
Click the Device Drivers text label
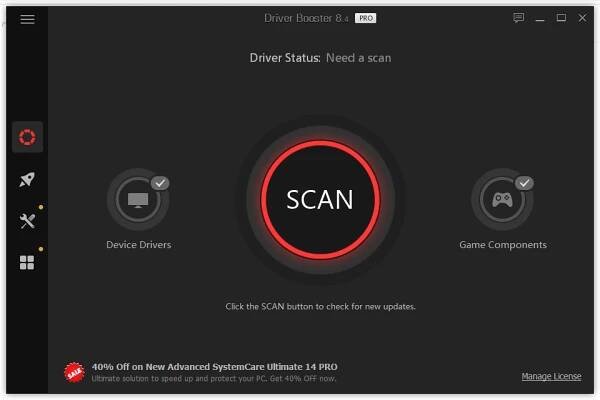pos(139,245)
